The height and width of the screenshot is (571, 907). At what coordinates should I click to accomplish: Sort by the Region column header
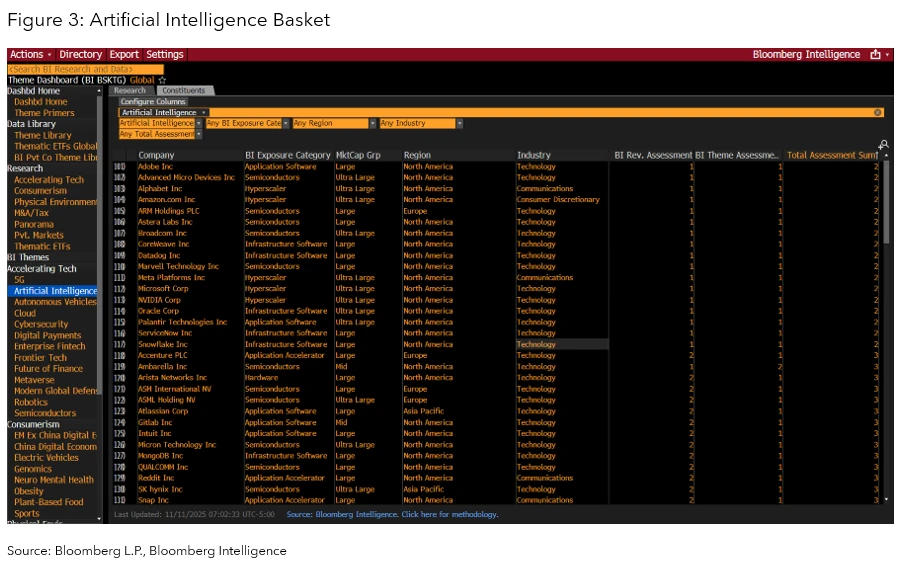(417, 155)
